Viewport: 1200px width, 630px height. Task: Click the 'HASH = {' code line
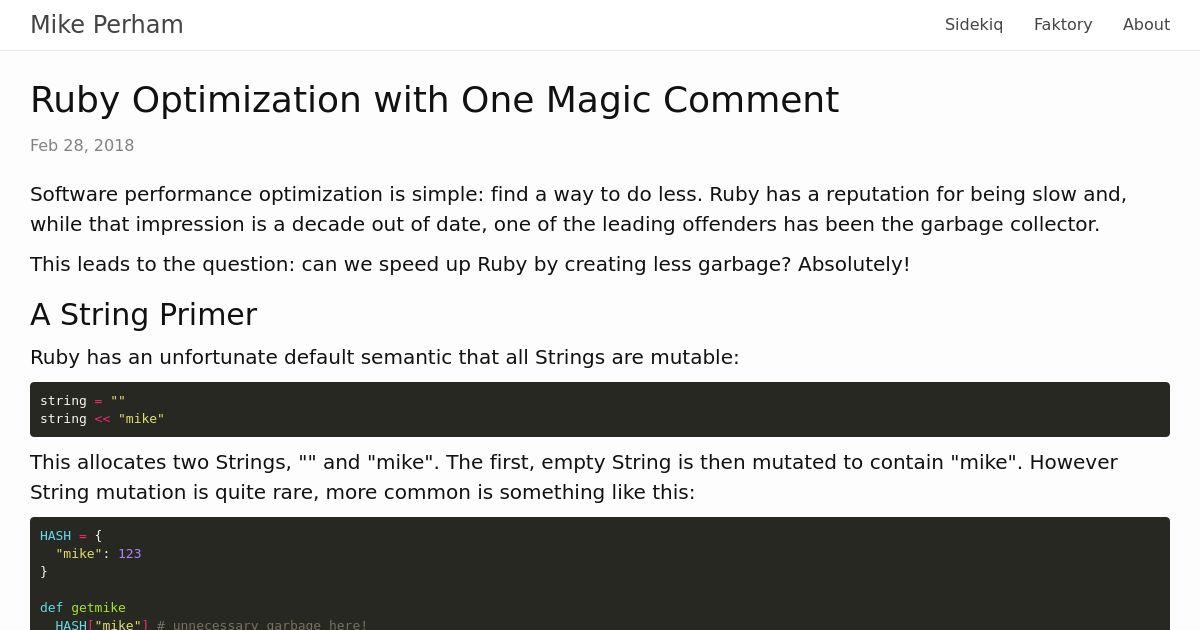(71, 536)
